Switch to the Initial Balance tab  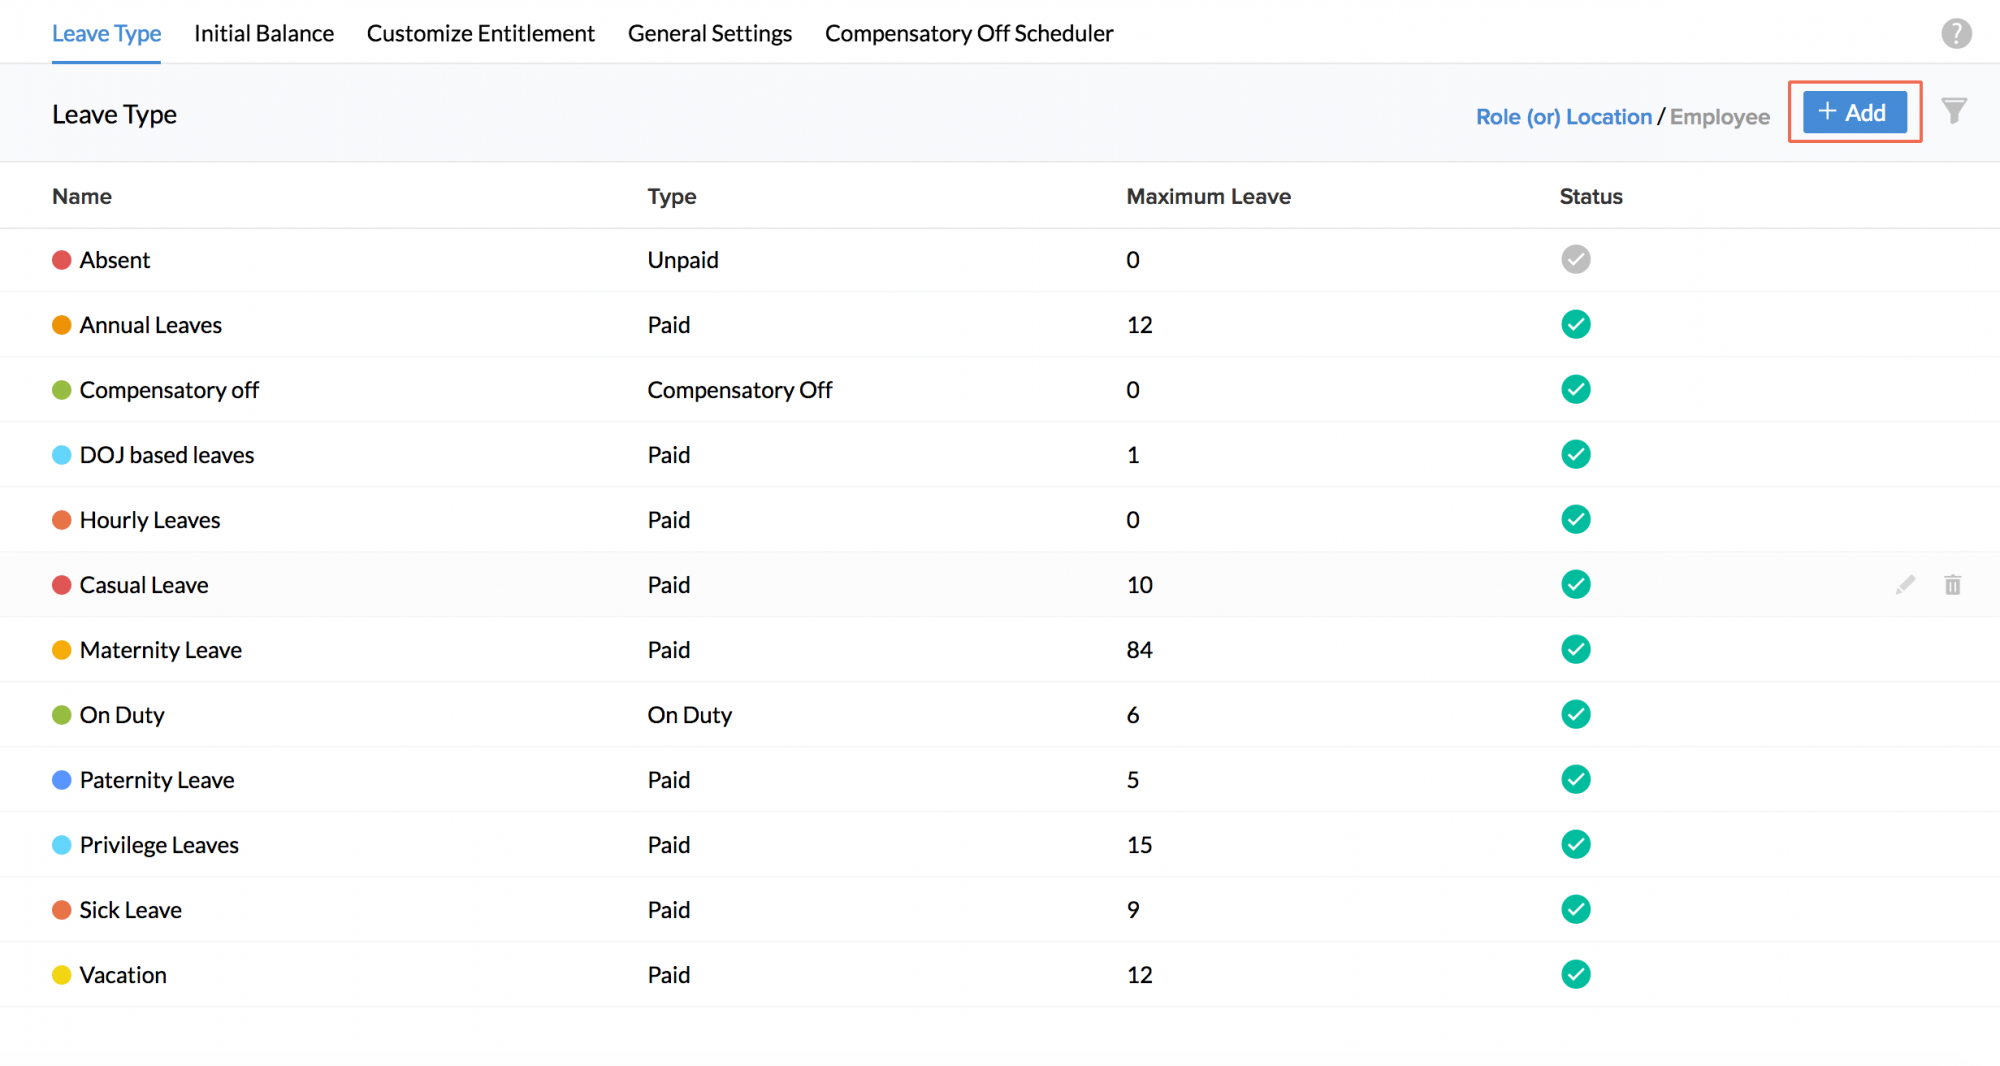point(264,34)
